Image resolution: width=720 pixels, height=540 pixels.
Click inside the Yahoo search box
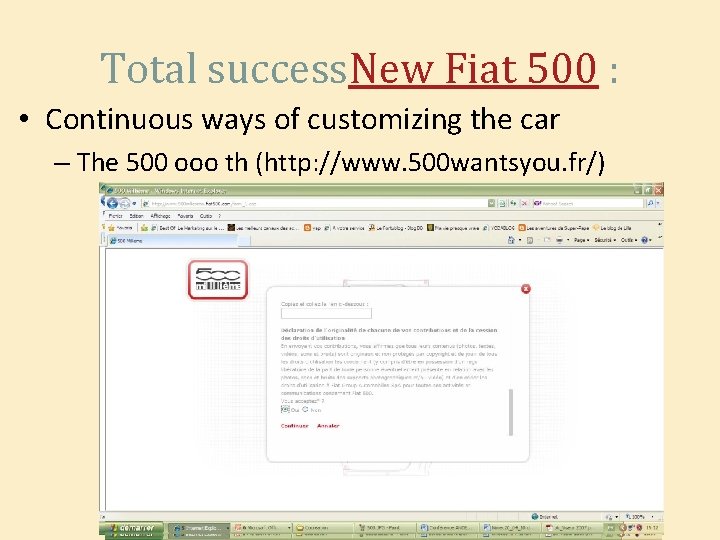pyautogui.click(x=587, y=203)
